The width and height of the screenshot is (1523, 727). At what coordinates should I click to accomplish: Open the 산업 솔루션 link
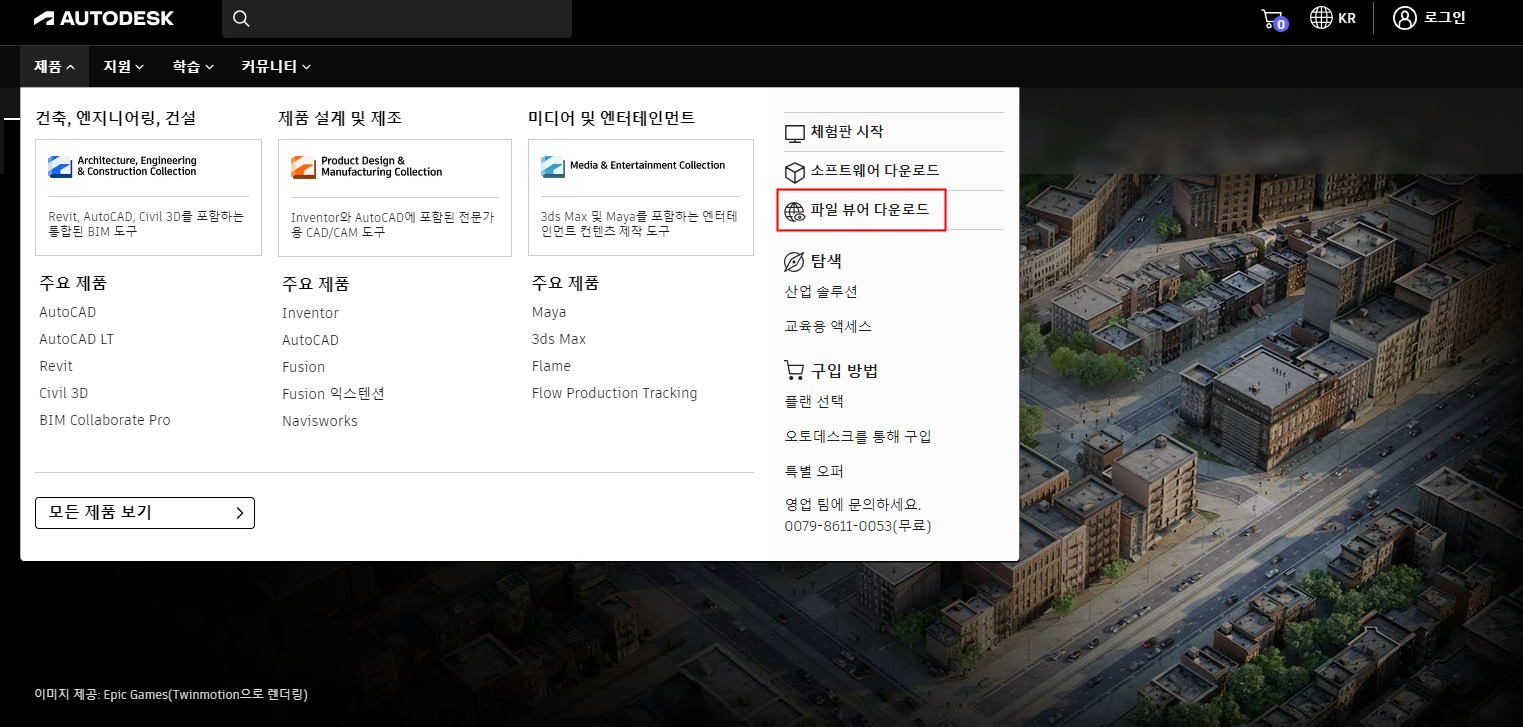pos(821,292)
